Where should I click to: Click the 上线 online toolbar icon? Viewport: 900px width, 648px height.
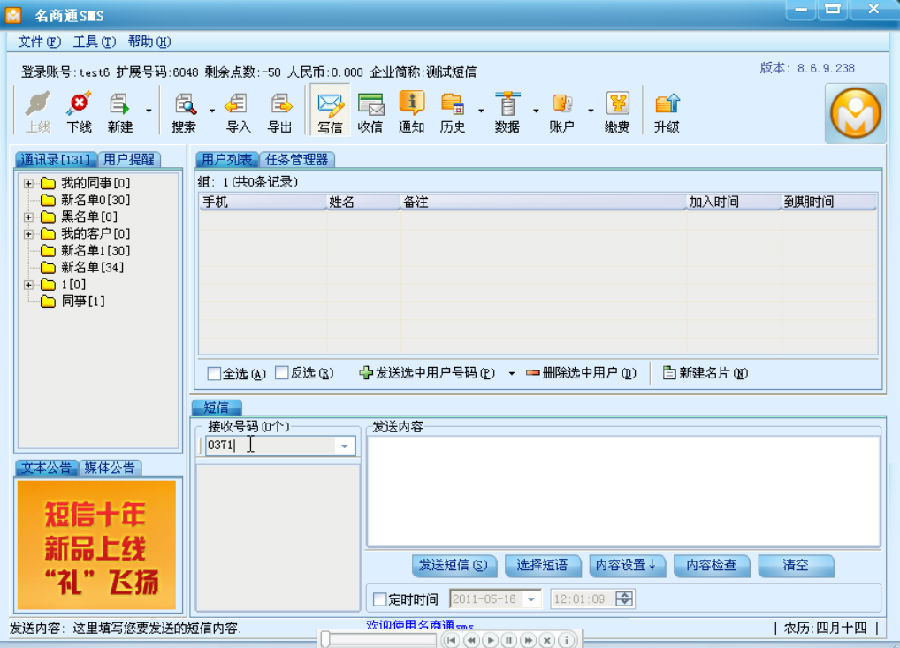coord(38,112)
